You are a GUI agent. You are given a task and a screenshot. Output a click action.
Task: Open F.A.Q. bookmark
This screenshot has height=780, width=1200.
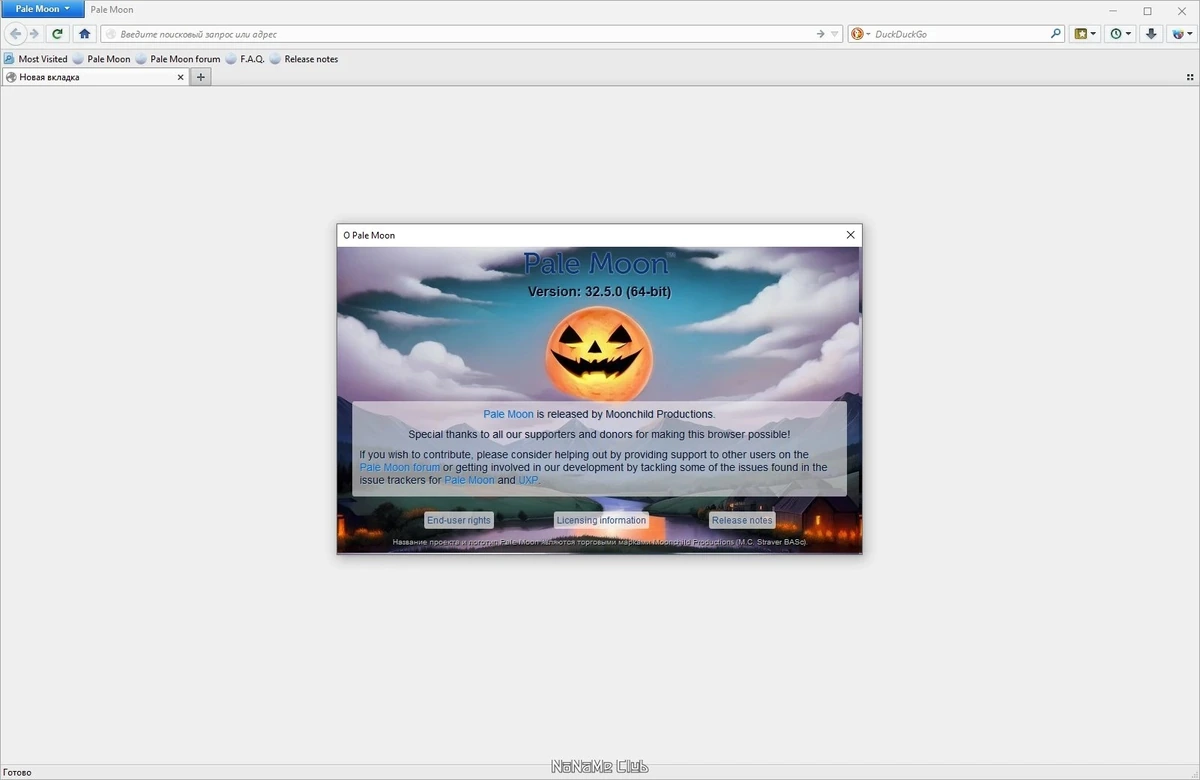point(245,59)
